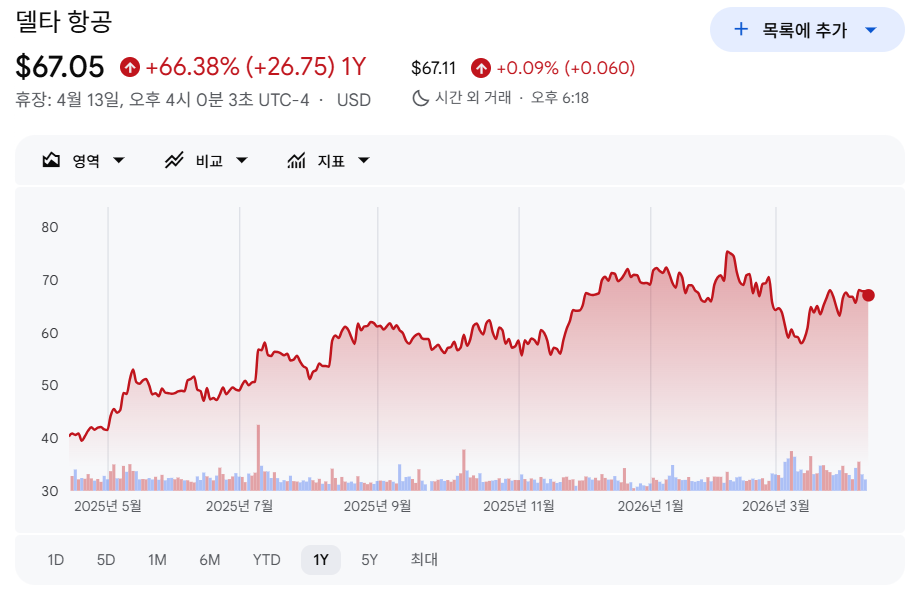Switch to the 6M tab
The height and width of the screenshot is (589, 908).
click(211, 560)
